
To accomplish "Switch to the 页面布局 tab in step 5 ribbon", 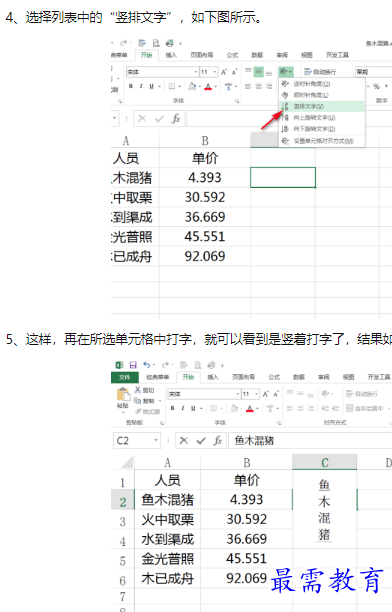I will 244,377.
